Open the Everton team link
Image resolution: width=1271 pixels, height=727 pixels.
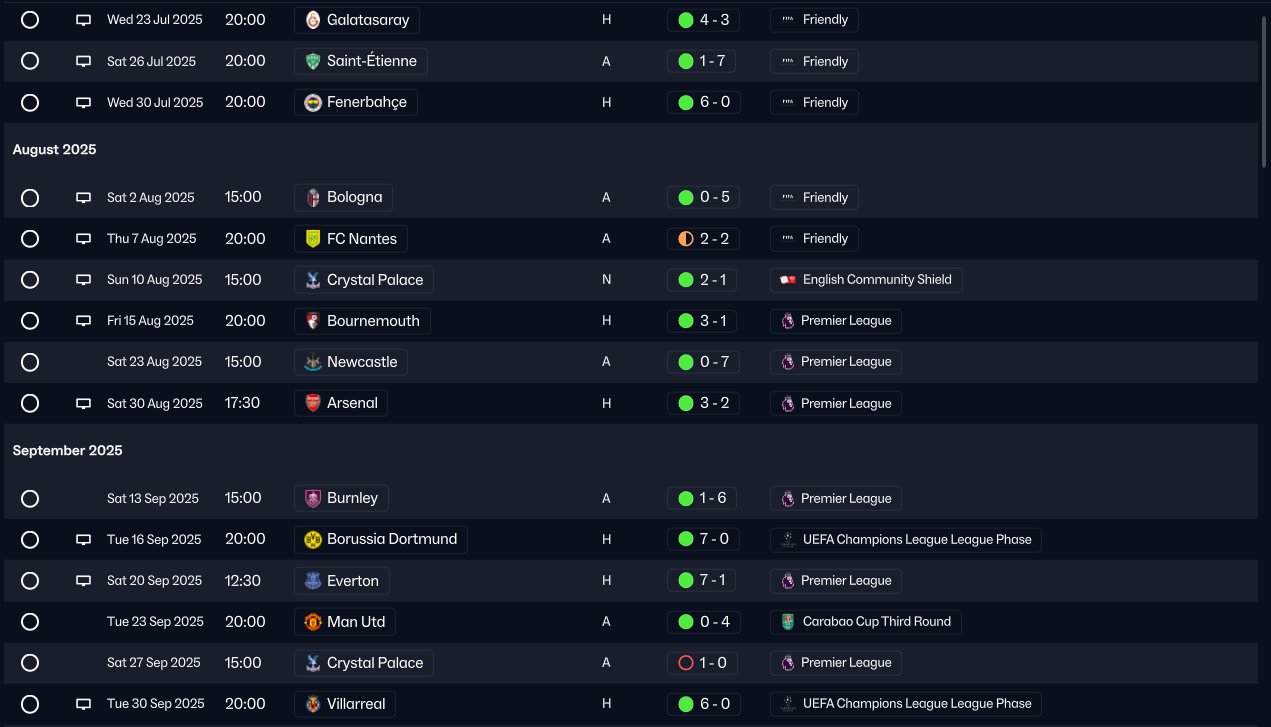coord(352,581)
